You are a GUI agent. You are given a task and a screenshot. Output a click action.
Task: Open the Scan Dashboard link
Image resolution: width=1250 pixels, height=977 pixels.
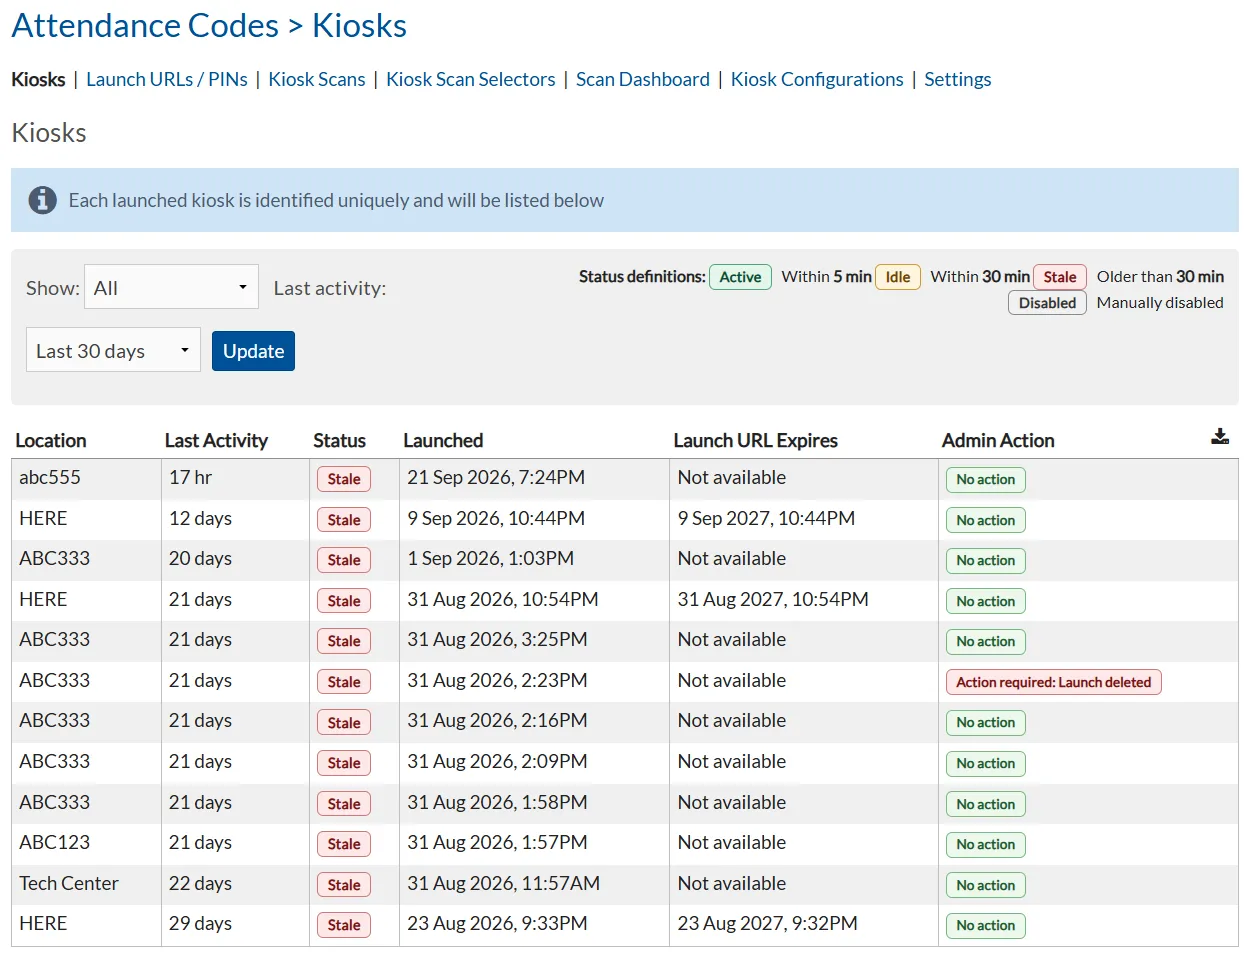(x=643, y=79)
